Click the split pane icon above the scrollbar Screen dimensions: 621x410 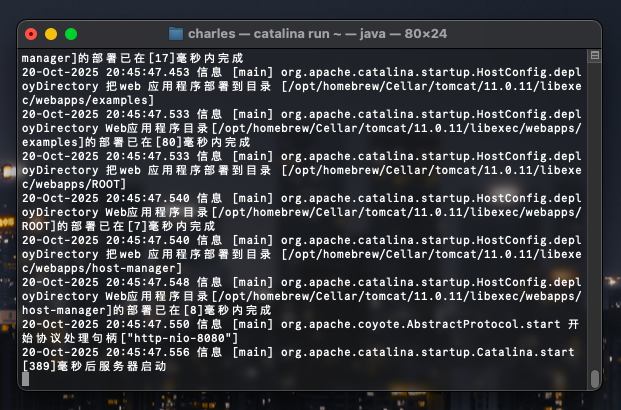[594, 55]
